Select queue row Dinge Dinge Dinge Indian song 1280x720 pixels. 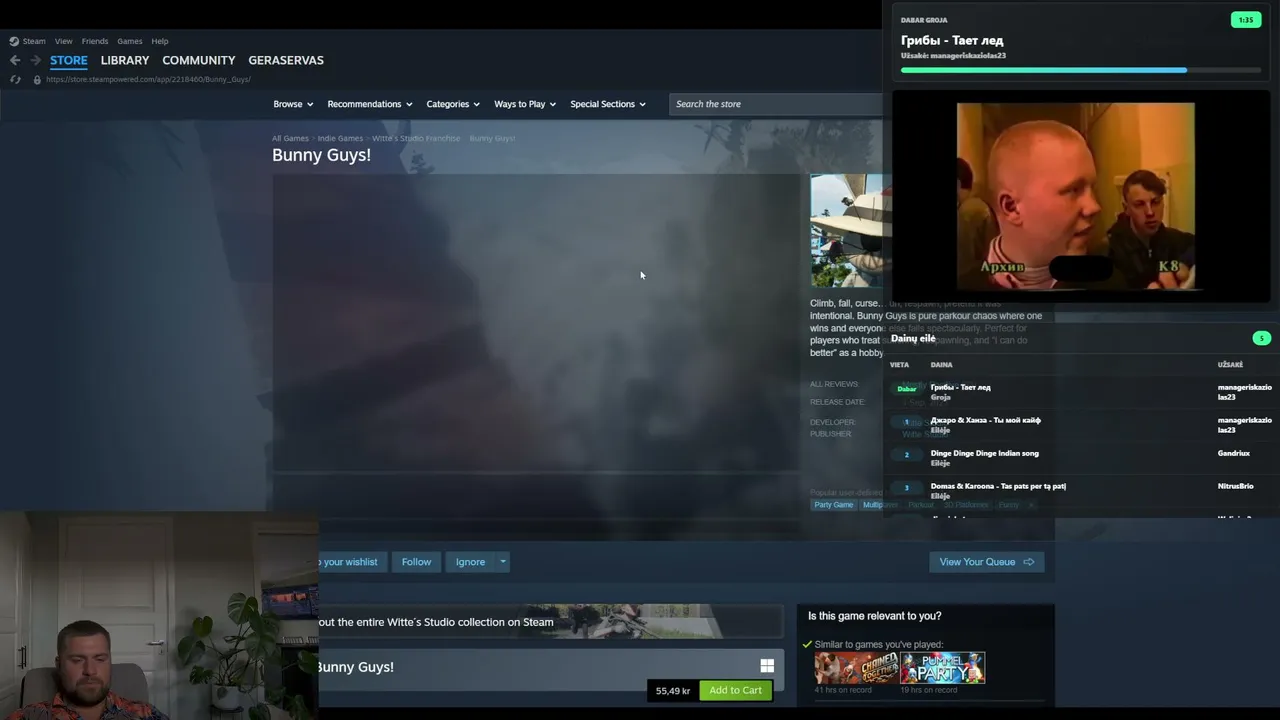(x=1080, y=458)
